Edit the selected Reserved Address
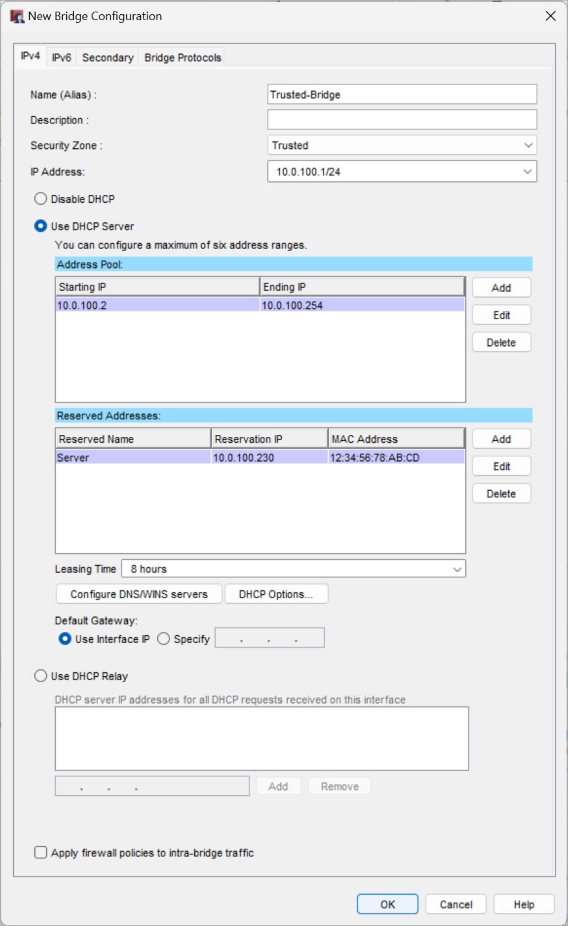Screen dimensions: 568x926 coord(501,466)
